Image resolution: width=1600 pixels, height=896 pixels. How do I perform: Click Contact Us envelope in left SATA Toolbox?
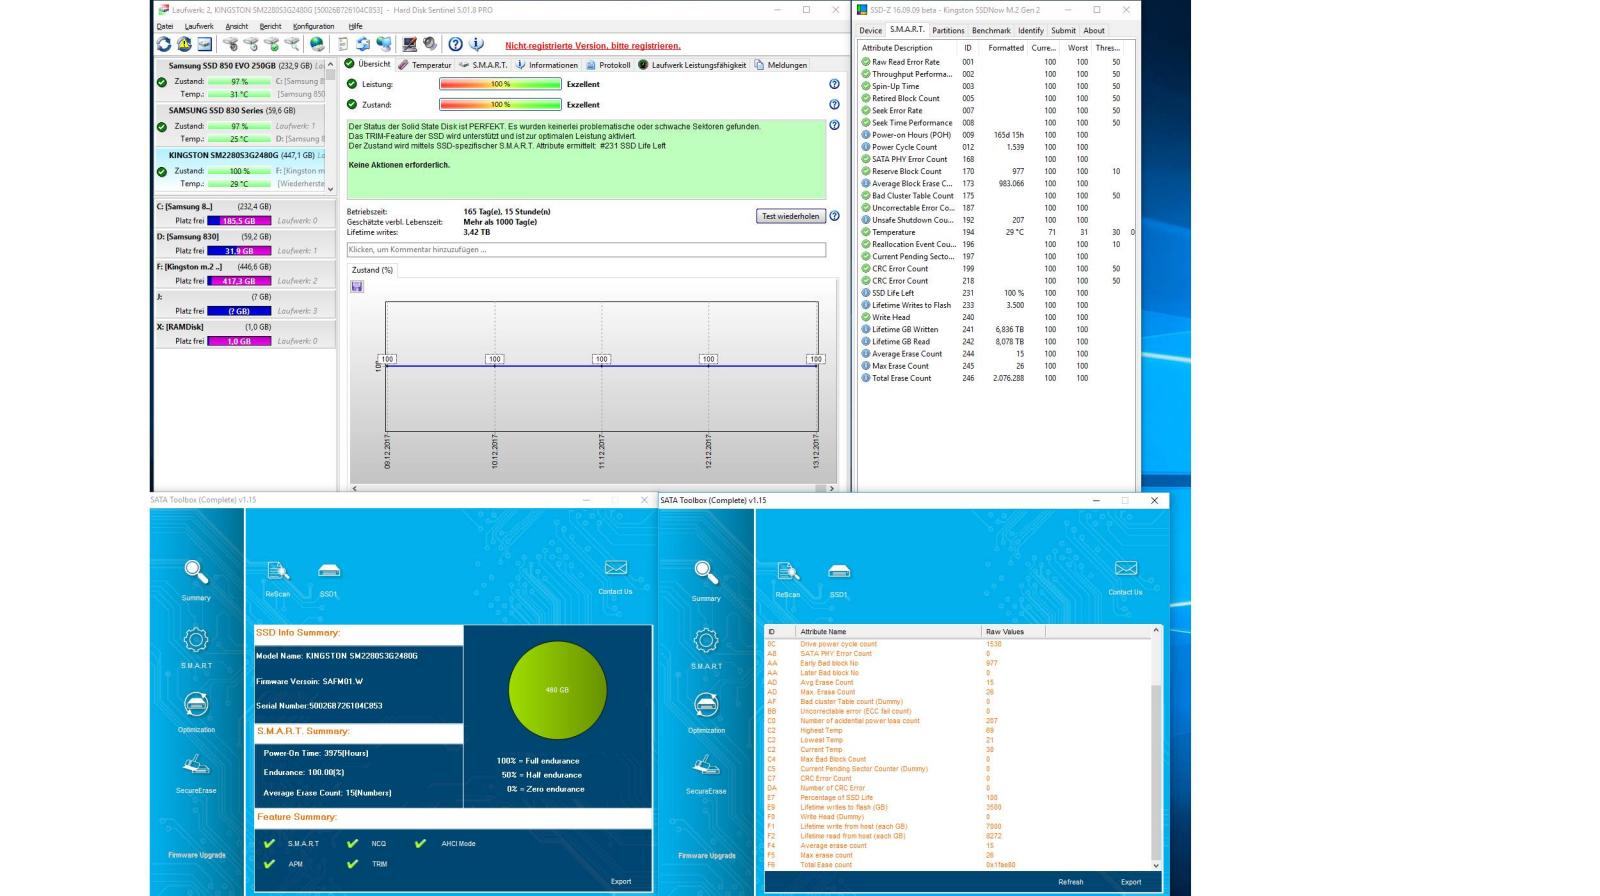(615, 576)
